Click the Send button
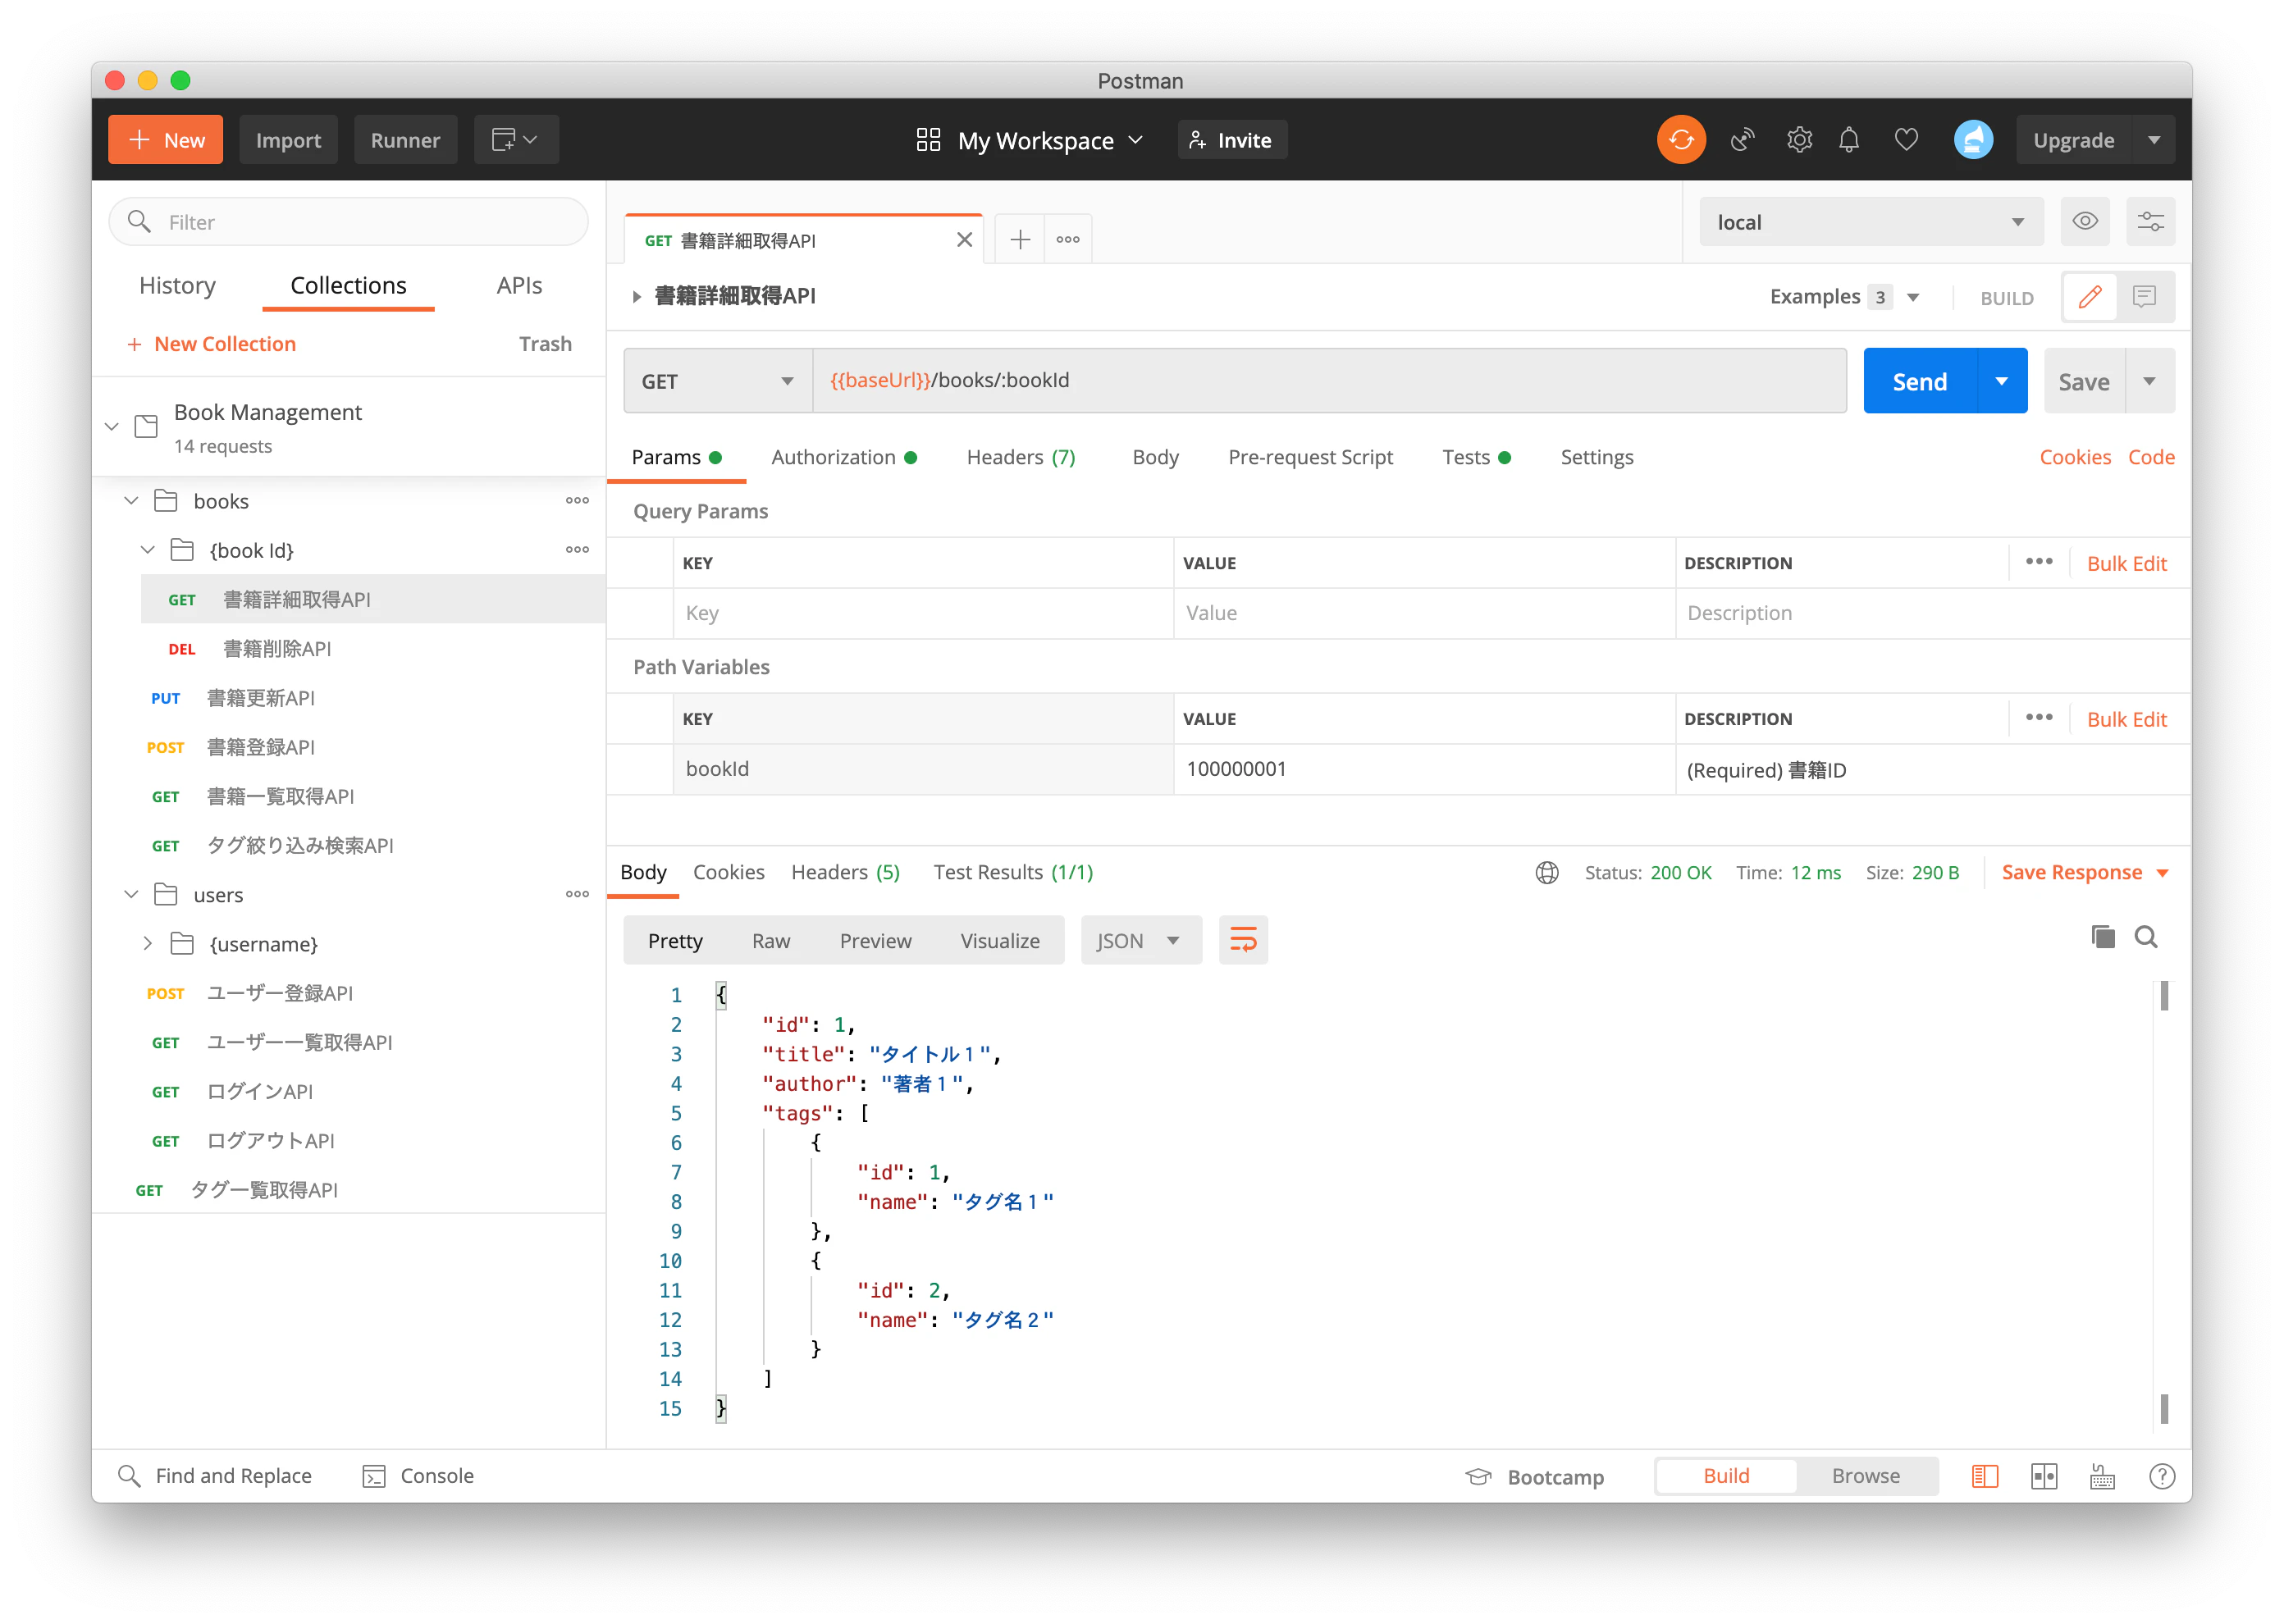This screenshot has width=2284, height=1624. pyautogui.click(x=1919, y=381)
